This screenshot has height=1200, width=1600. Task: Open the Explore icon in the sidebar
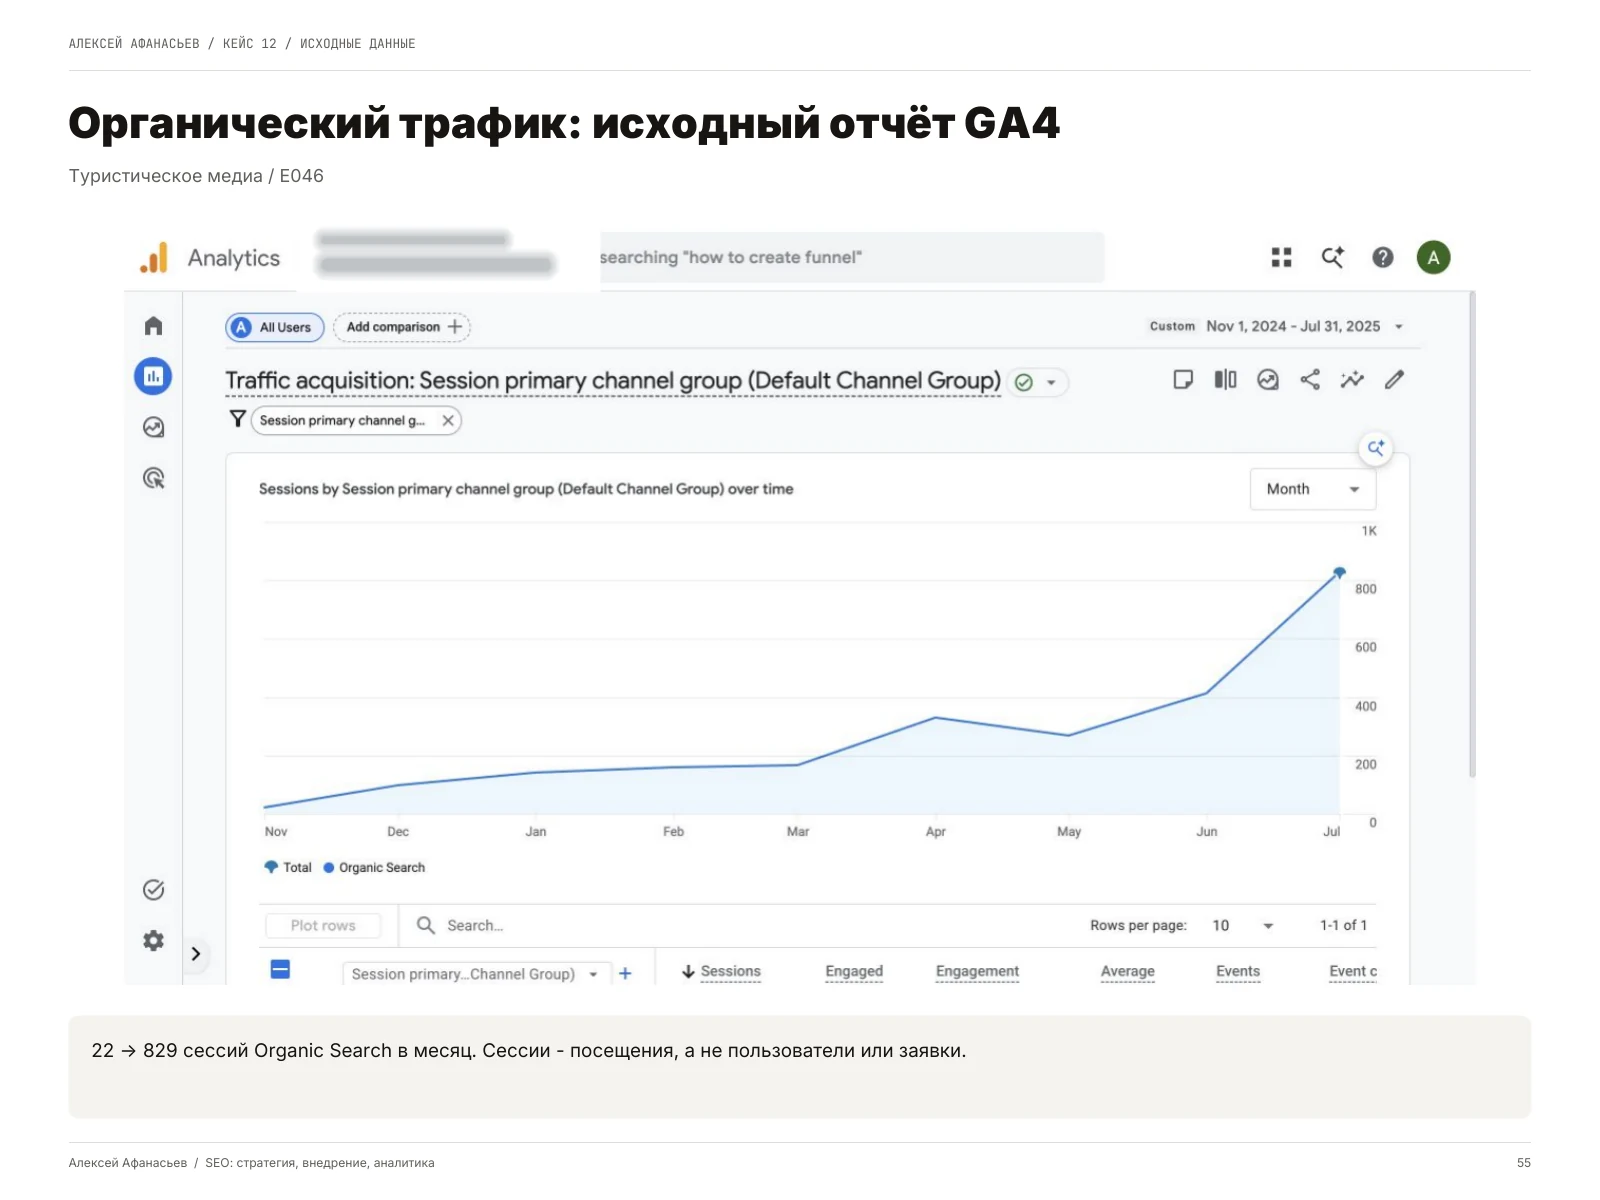(153, 427)
